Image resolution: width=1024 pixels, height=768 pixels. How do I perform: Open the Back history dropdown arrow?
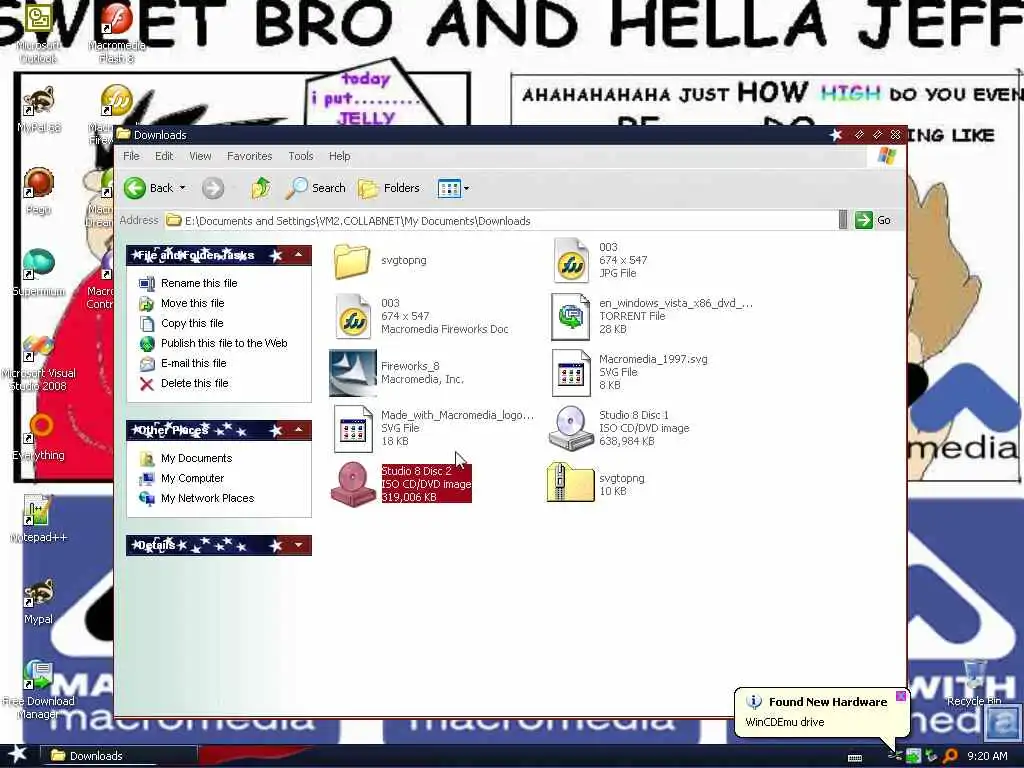coord(182,188)
